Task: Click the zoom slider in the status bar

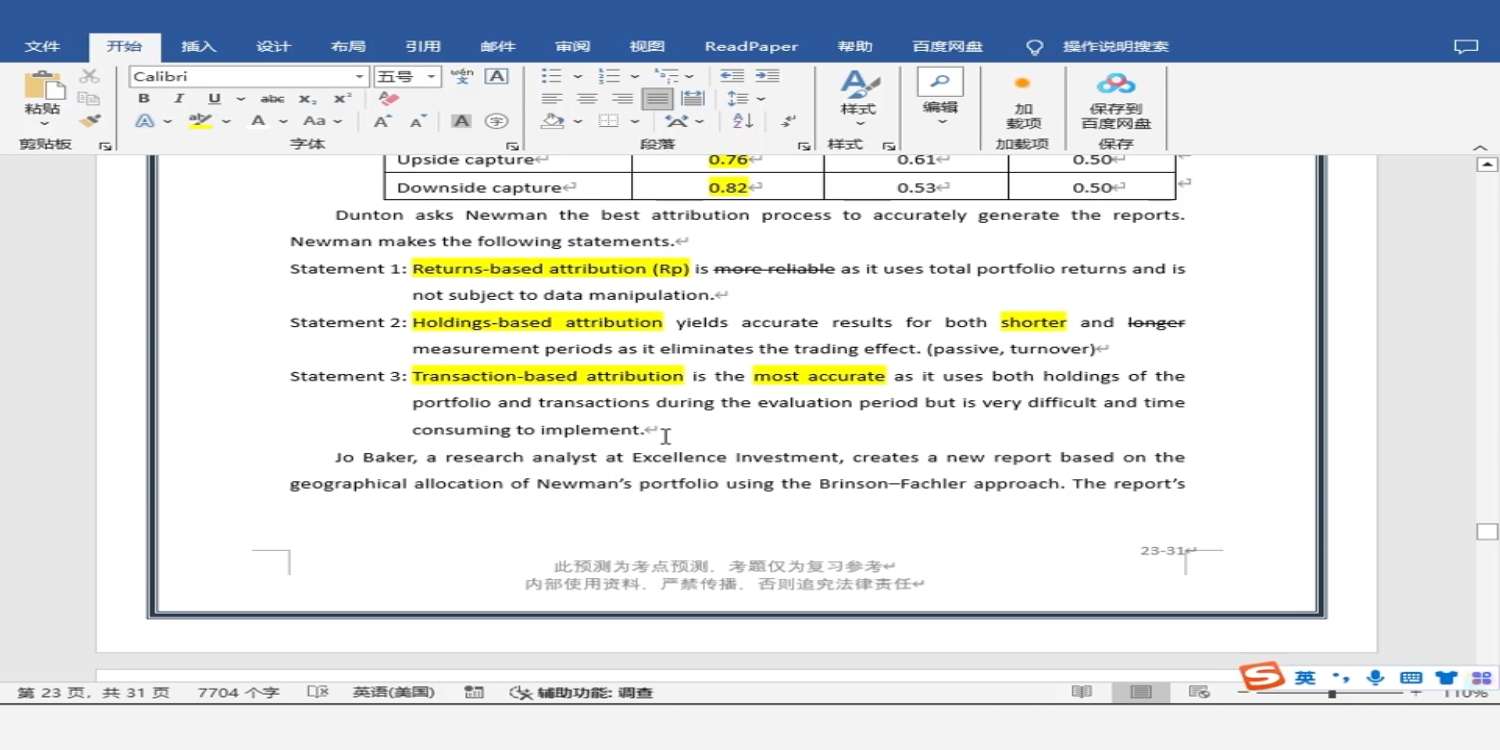Action: pos(1331,693)
